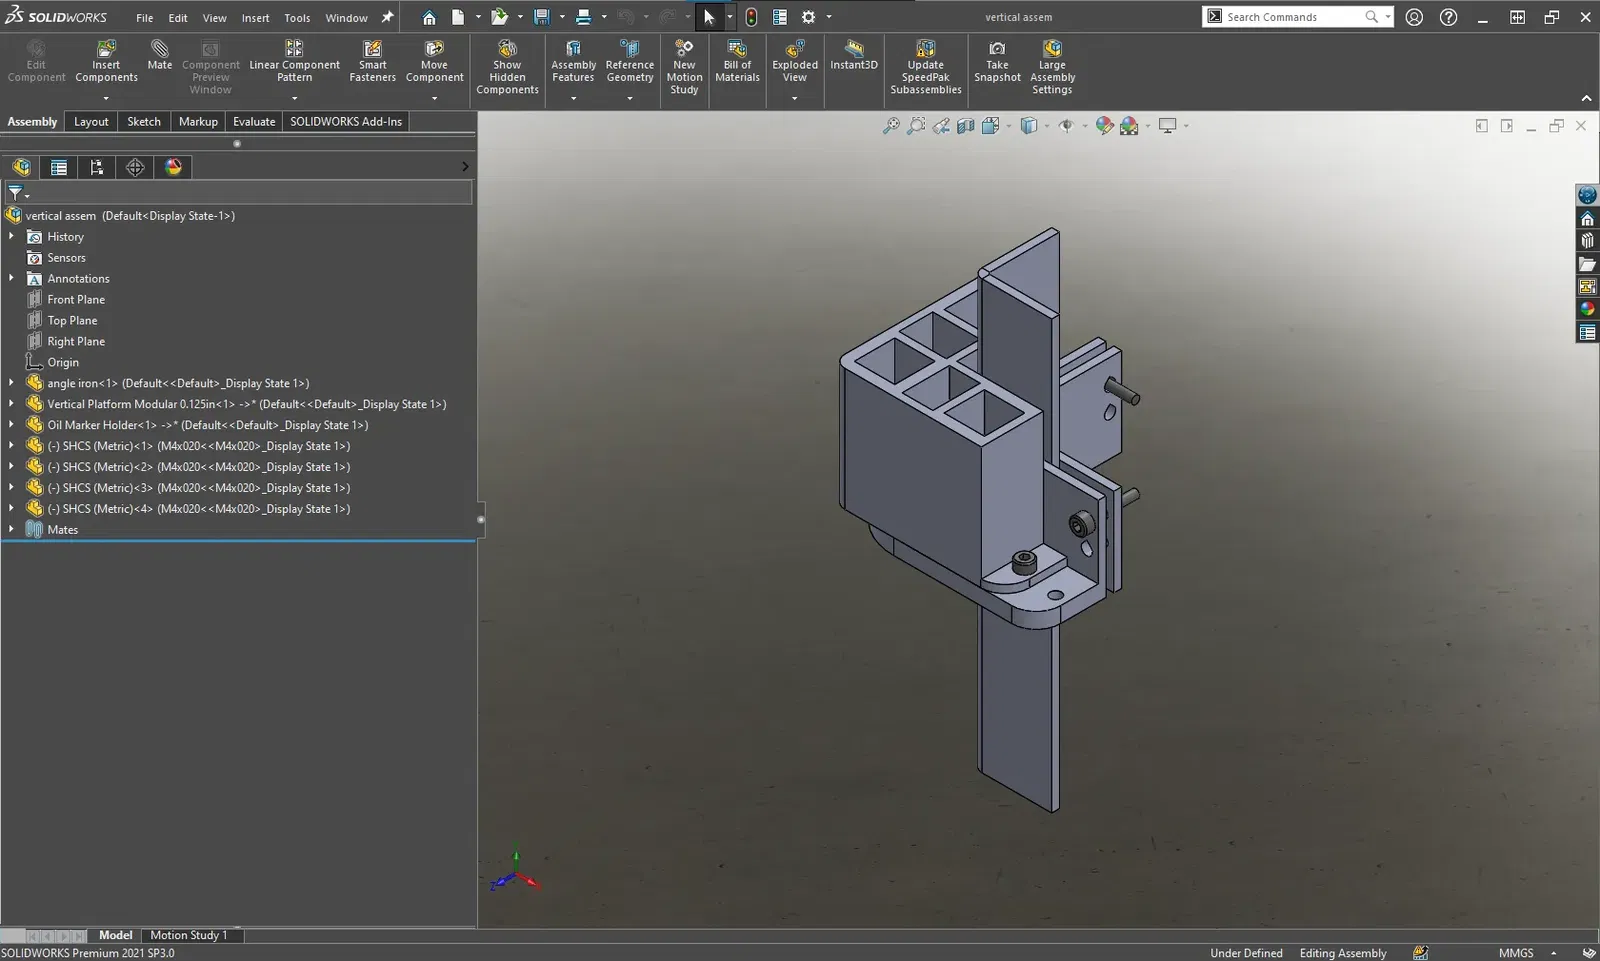Take a Snapshot of the assembly
The height and width of the screenshot is (961, 1600).
click(997, 62)
